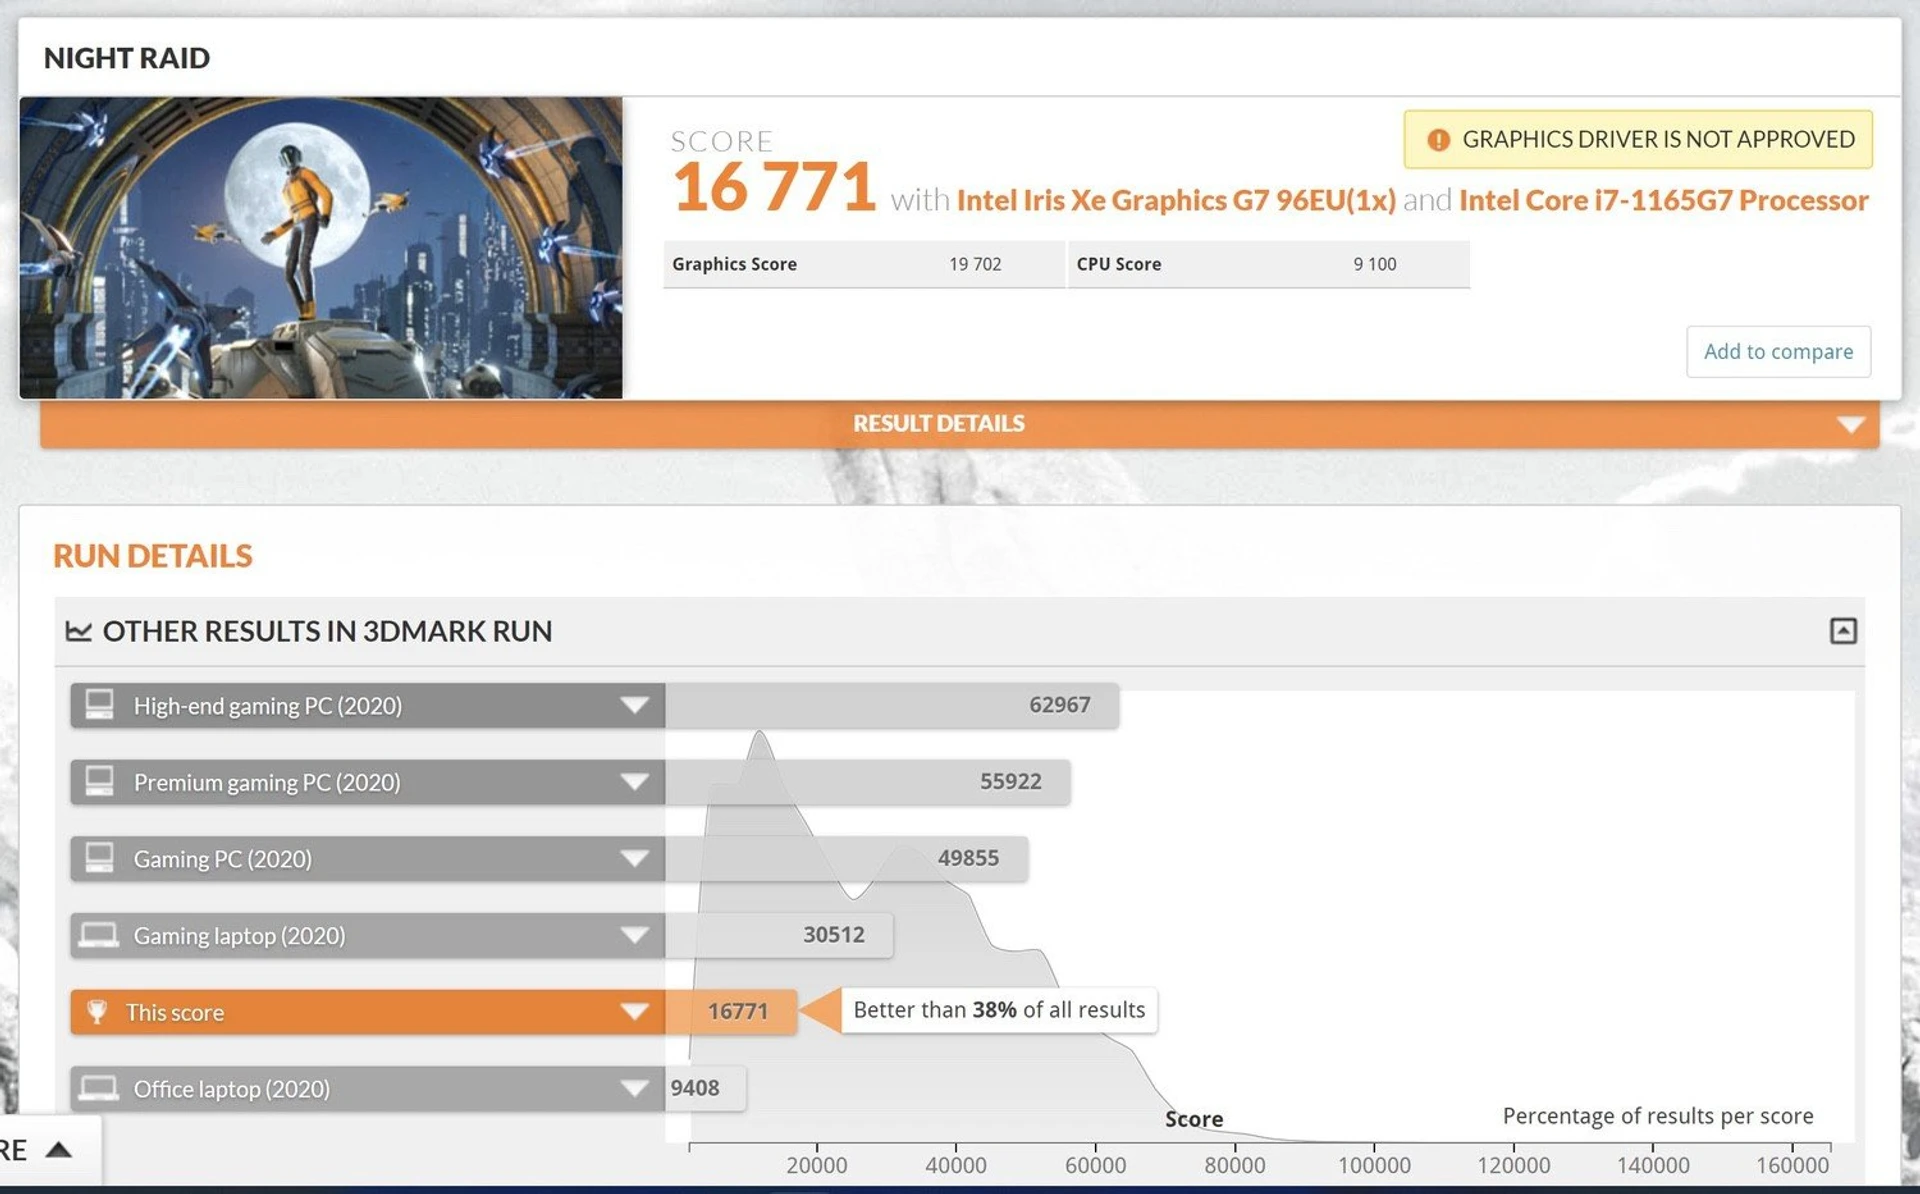Viewport: 1920px width, 1194px height.
Task: Click the chart icon beside Other Results heading
Action: click(x=78, y=631)
